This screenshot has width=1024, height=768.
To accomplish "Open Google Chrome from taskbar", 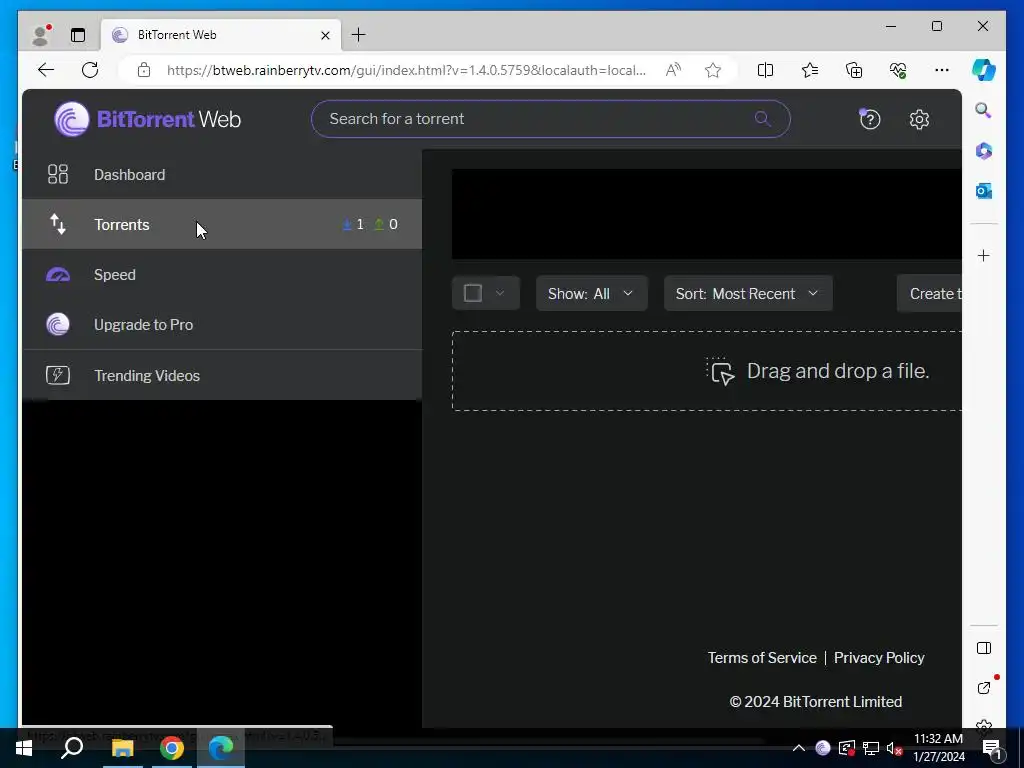I will point(172,748).
